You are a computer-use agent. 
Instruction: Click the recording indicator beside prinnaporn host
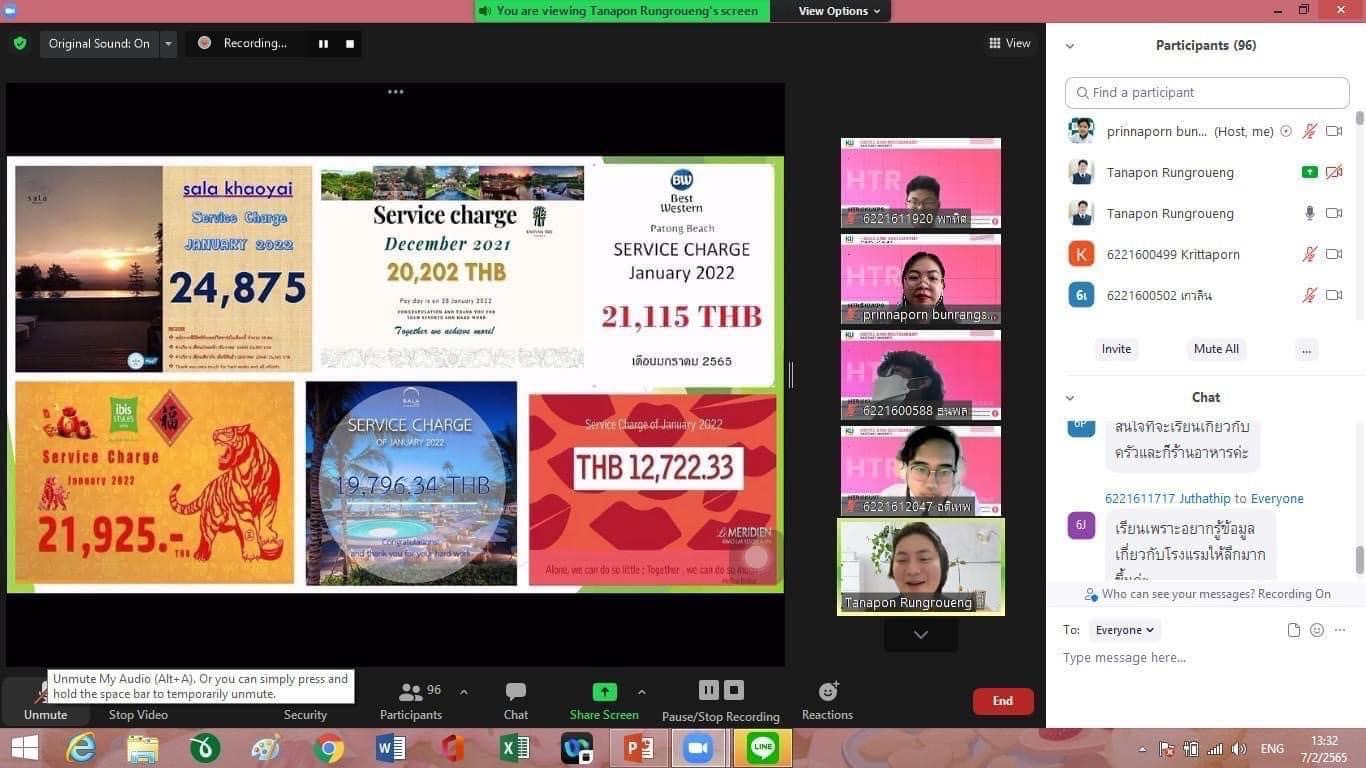click(1286, 131)
